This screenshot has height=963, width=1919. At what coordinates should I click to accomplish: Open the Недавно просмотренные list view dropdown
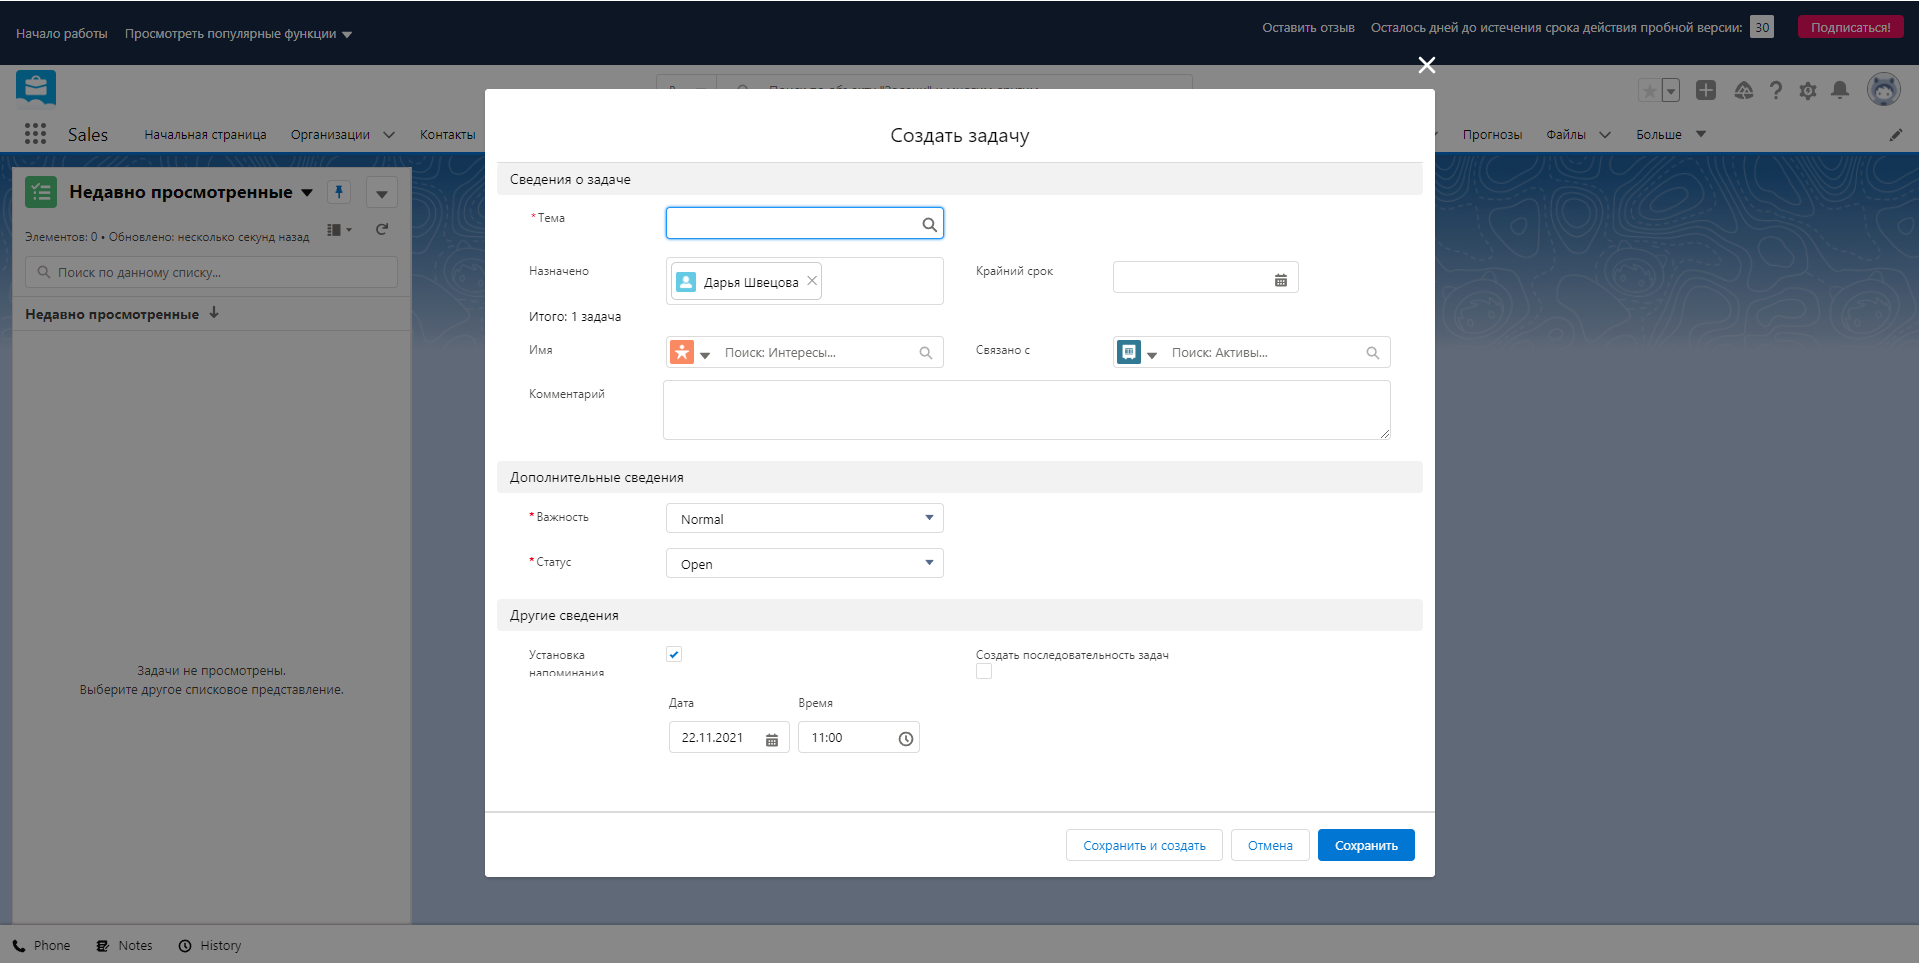coord(307,192)
